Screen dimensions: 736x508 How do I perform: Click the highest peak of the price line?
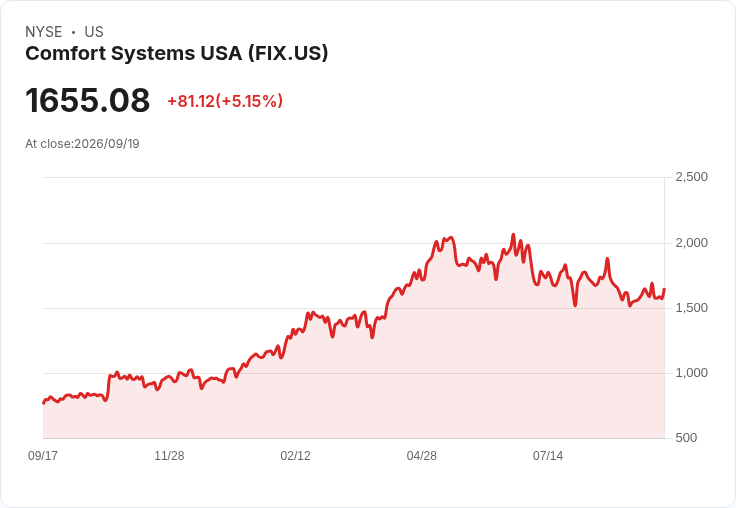(513, 234)
